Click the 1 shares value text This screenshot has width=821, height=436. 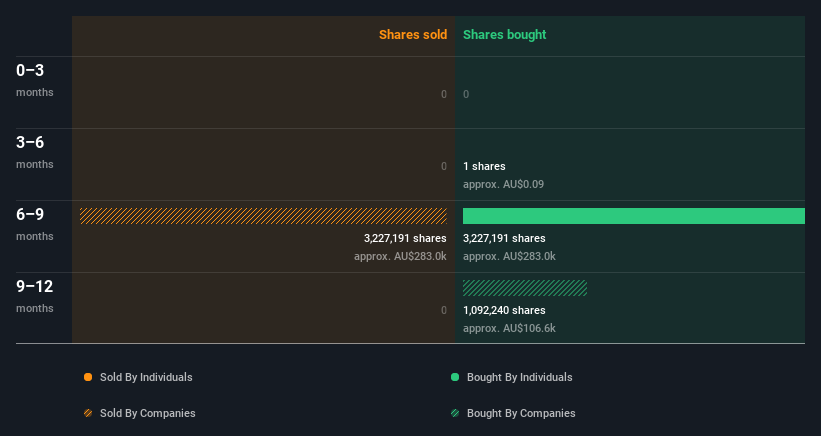(x=484, y=166)
